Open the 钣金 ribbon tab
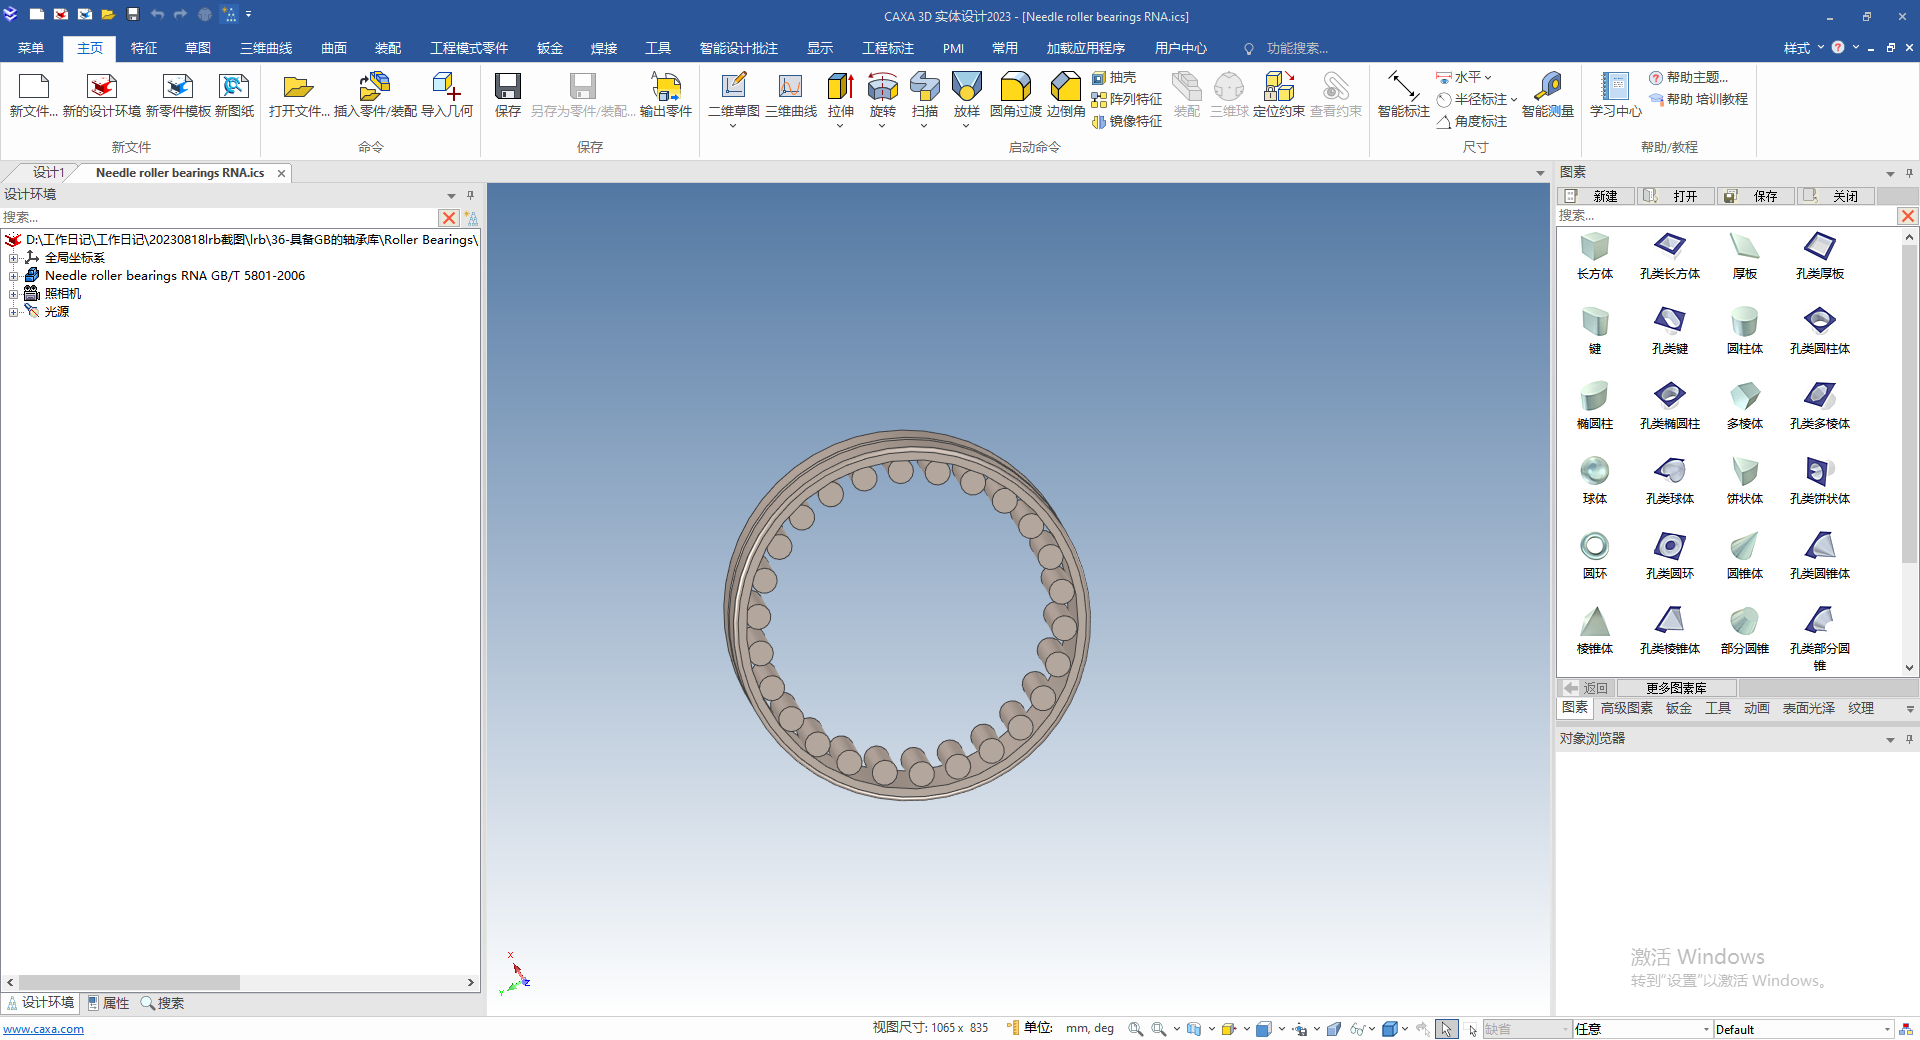The height and width of the screenshot is (1040, 1920). click(549, 48)
